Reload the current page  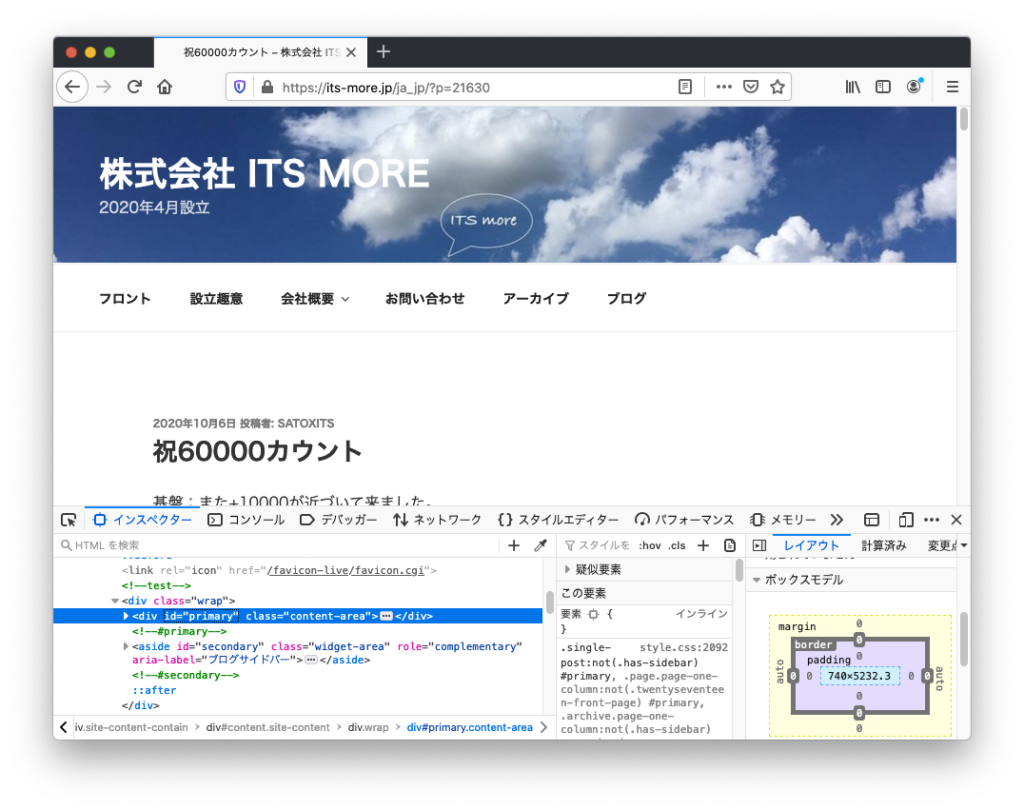tap(134, 87)
